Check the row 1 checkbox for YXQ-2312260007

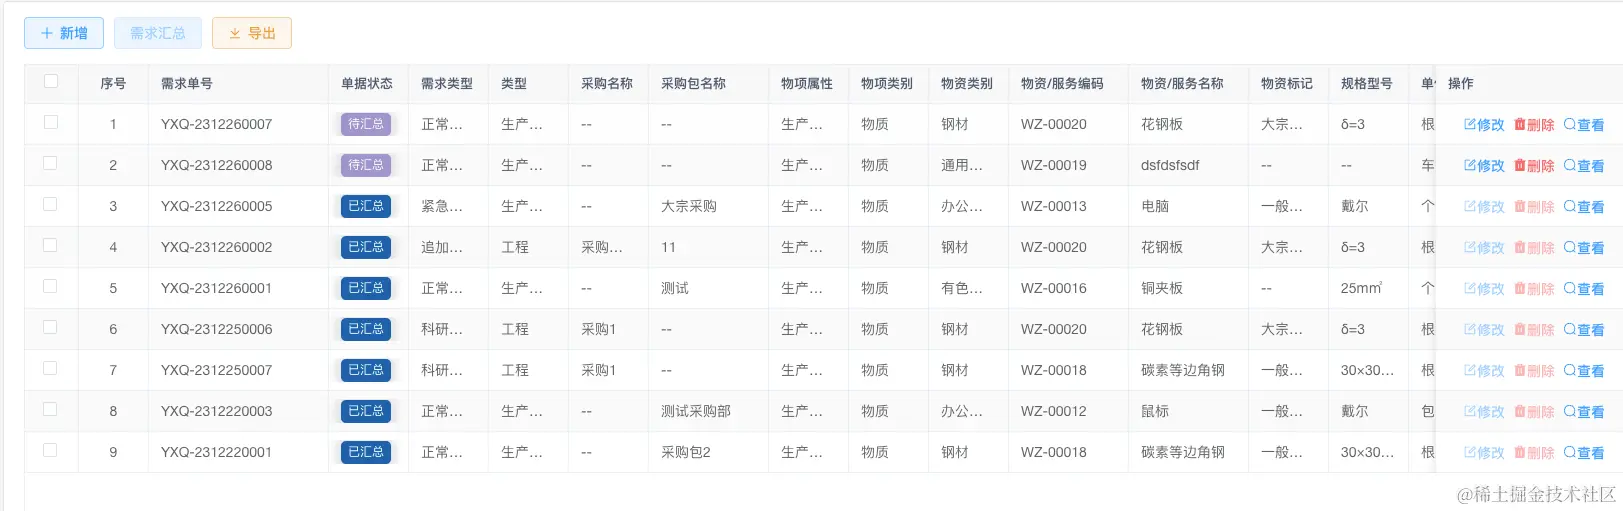[x=51, y=123]
